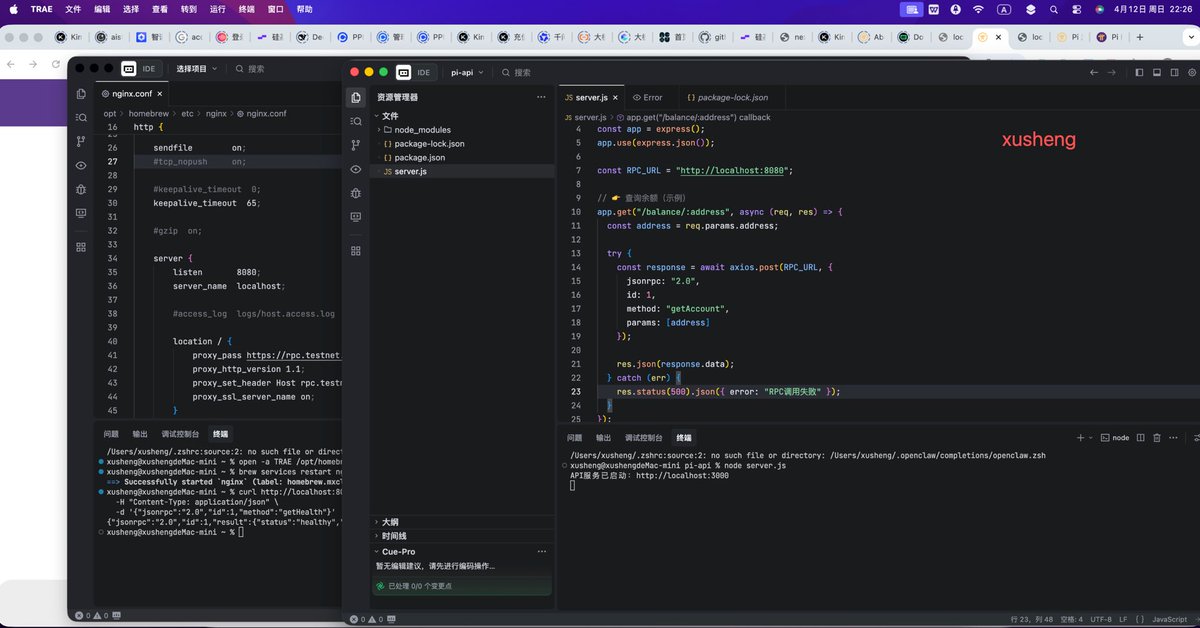This screenshot has height=628, width=1200.
Task: Open 选择项目 dropdown in nginx.conf window
Action: pos(196,69)
